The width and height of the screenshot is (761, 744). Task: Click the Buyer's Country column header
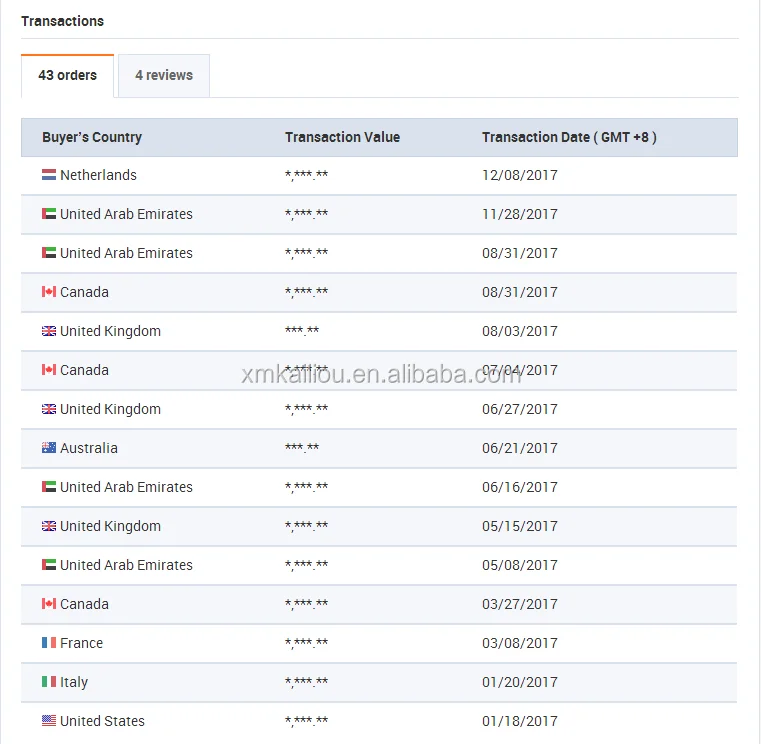tap(92, 137)
